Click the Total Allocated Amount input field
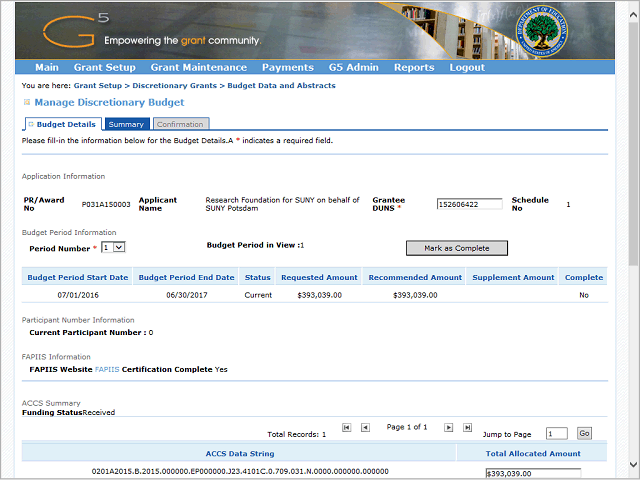This screenshot has height=480, width=640. [533, 473]
